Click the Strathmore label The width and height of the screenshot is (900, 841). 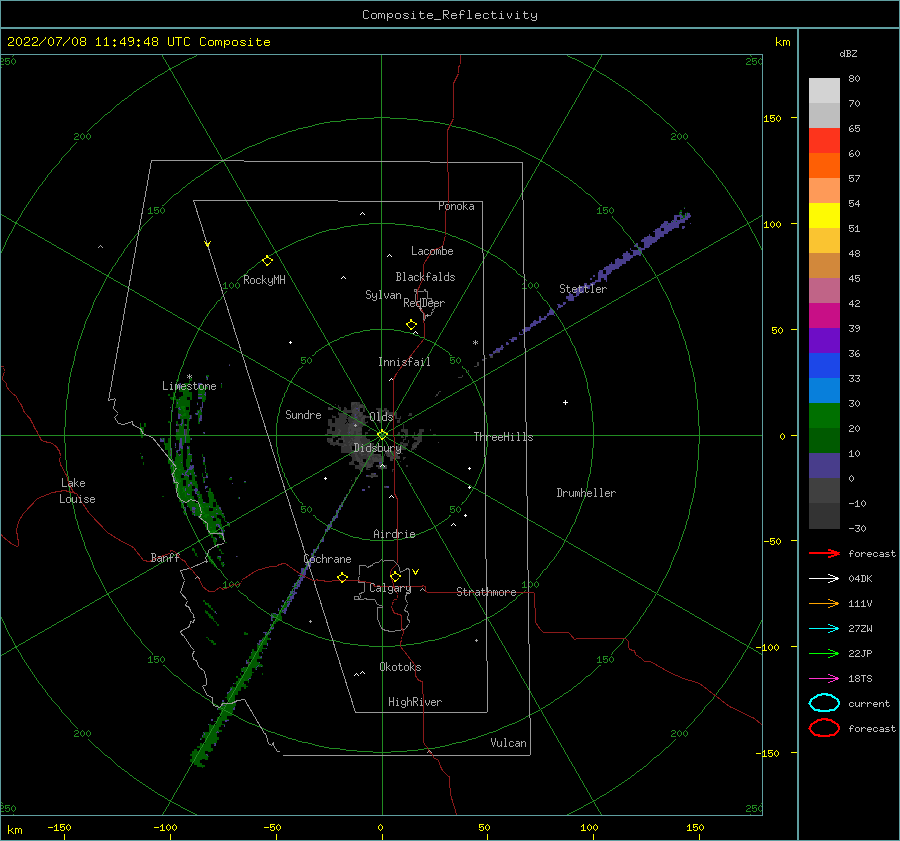[486, 592]
